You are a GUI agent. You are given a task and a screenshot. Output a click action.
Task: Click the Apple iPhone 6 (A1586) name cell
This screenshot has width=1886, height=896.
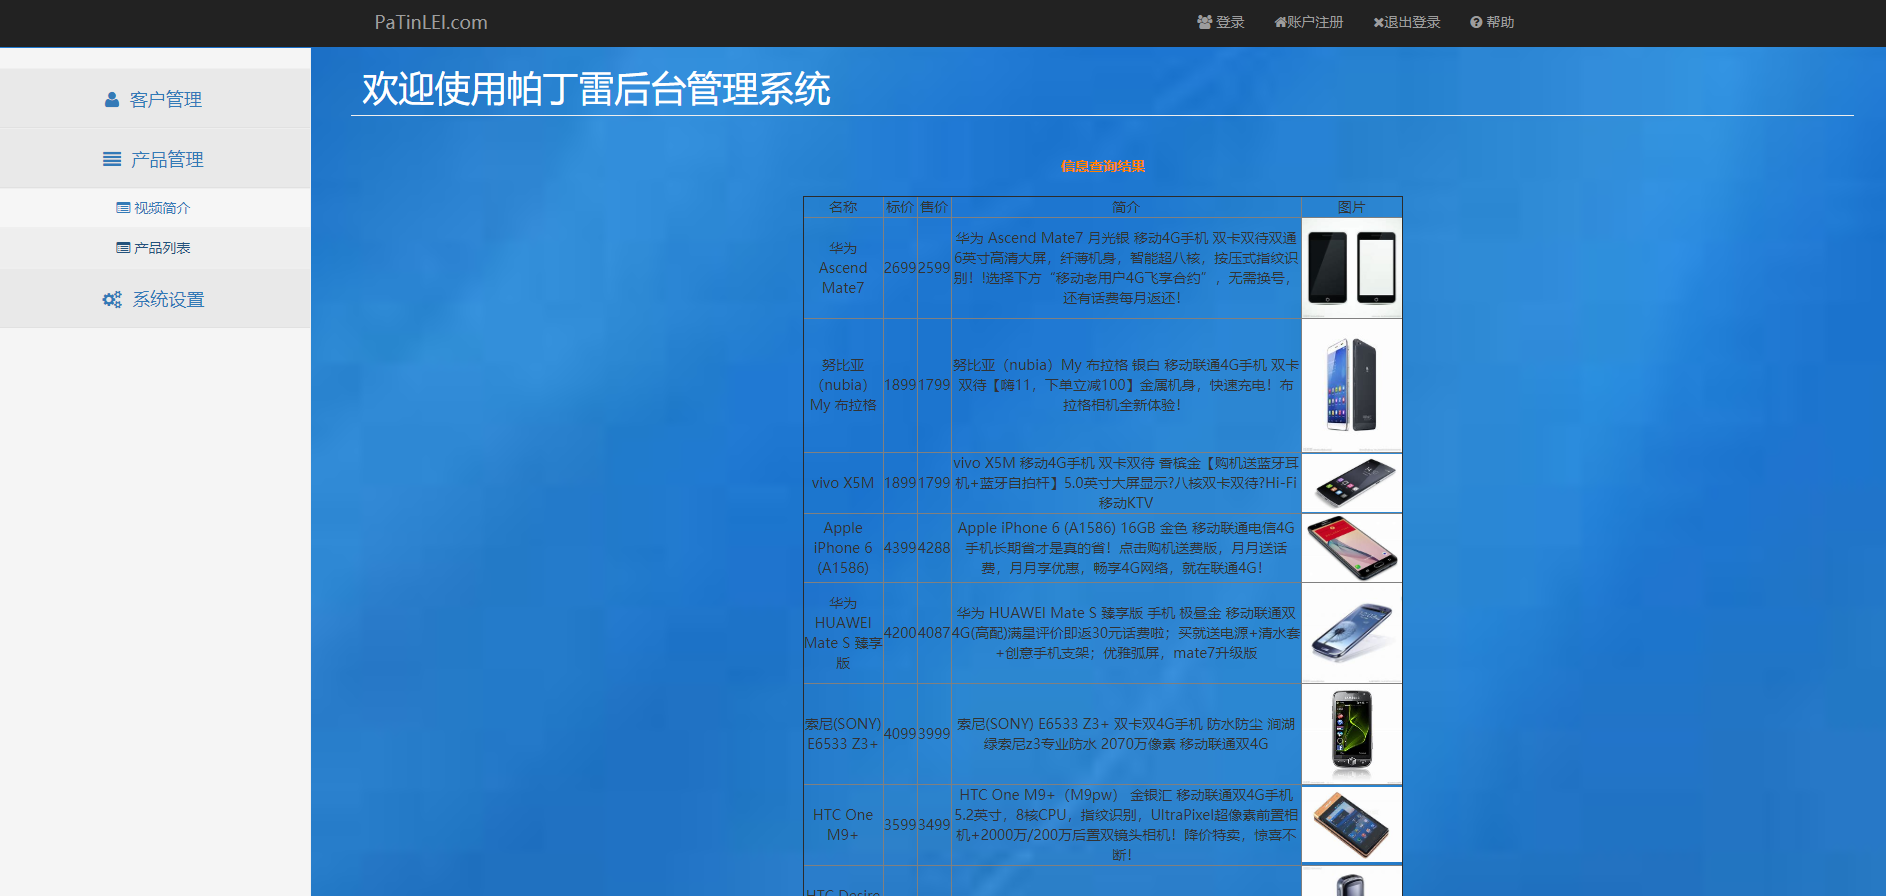pyautogui.click(x=843, y=548)
